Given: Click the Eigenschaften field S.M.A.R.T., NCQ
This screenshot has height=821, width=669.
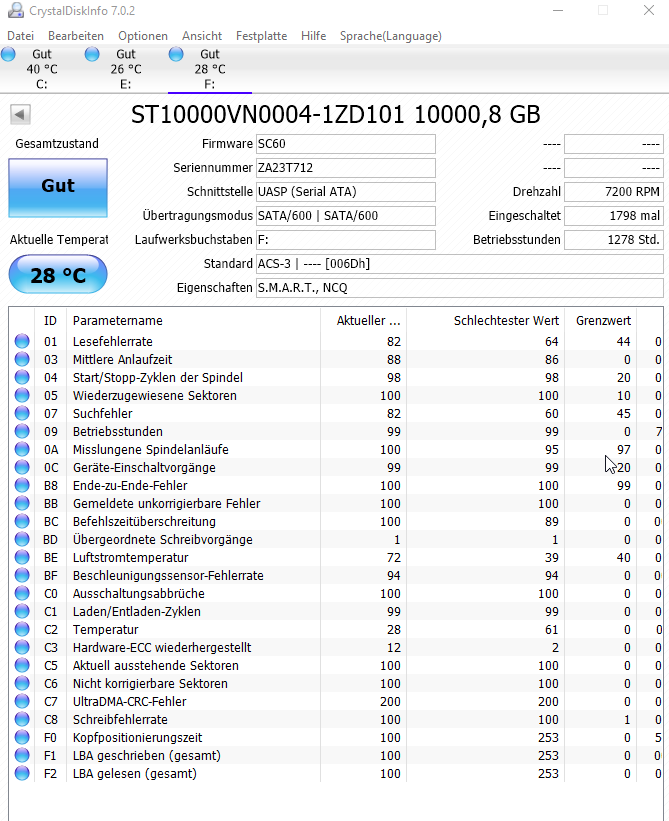Looking at the screenshot, I should [x=460, y=288].
